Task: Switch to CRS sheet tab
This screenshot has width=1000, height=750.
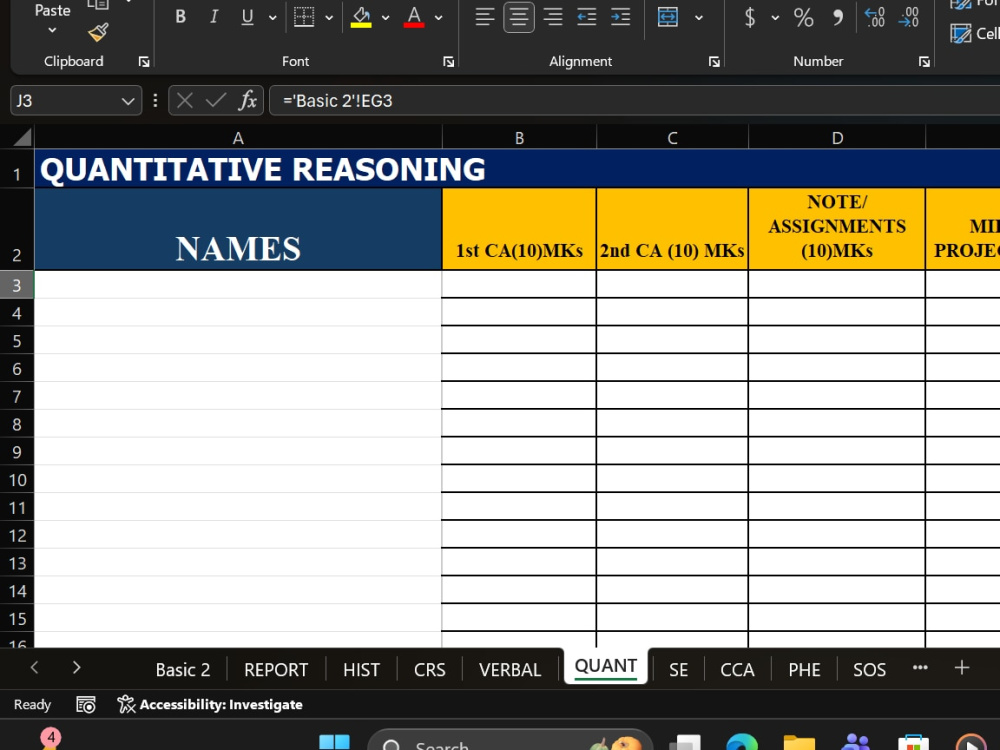Action: (430, 670)
